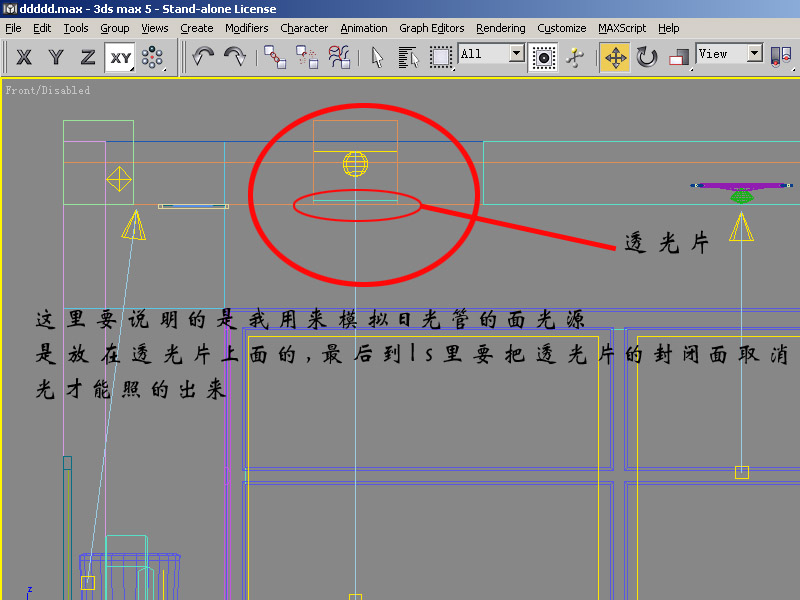Open the Edit menu
The height and width of the screenshot is (600, 800).
pos(42,28)
